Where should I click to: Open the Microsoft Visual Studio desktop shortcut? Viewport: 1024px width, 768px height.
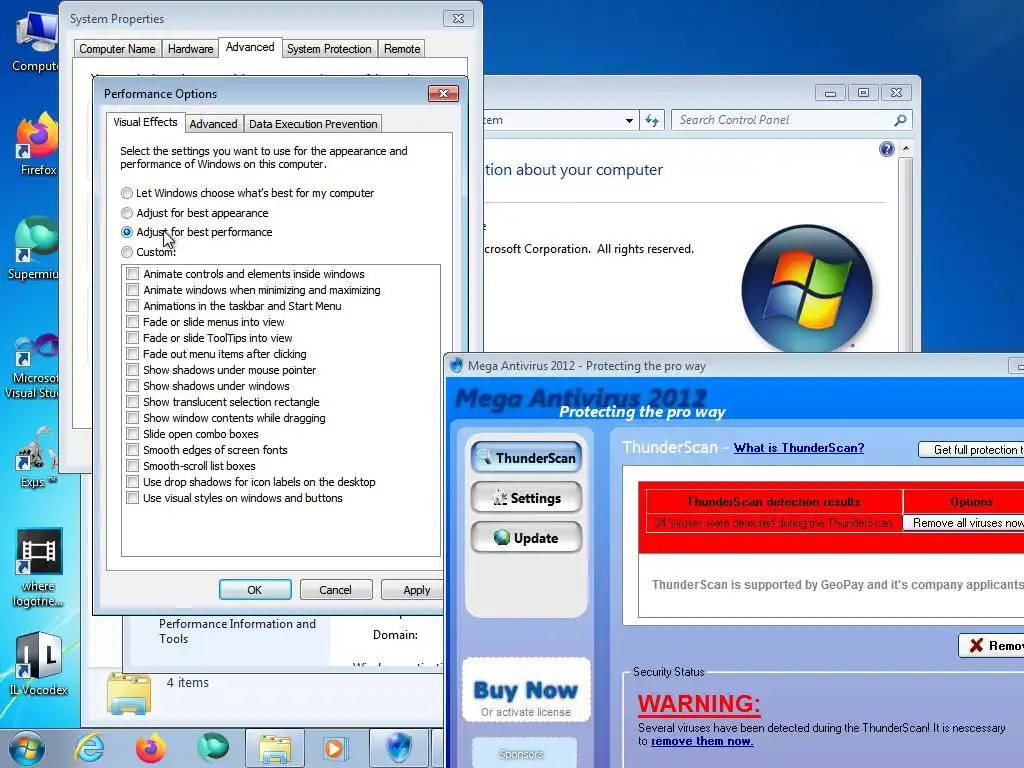click(x=33, y=366)
